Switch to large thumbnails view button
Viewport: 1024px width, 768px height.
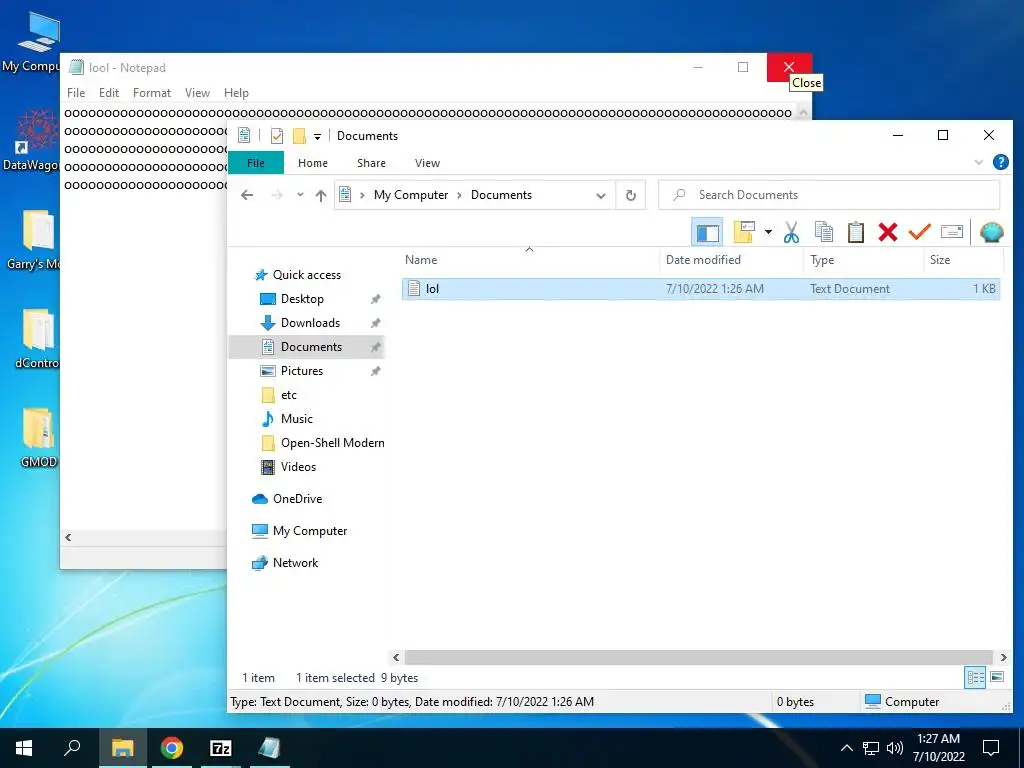point(997,677)
